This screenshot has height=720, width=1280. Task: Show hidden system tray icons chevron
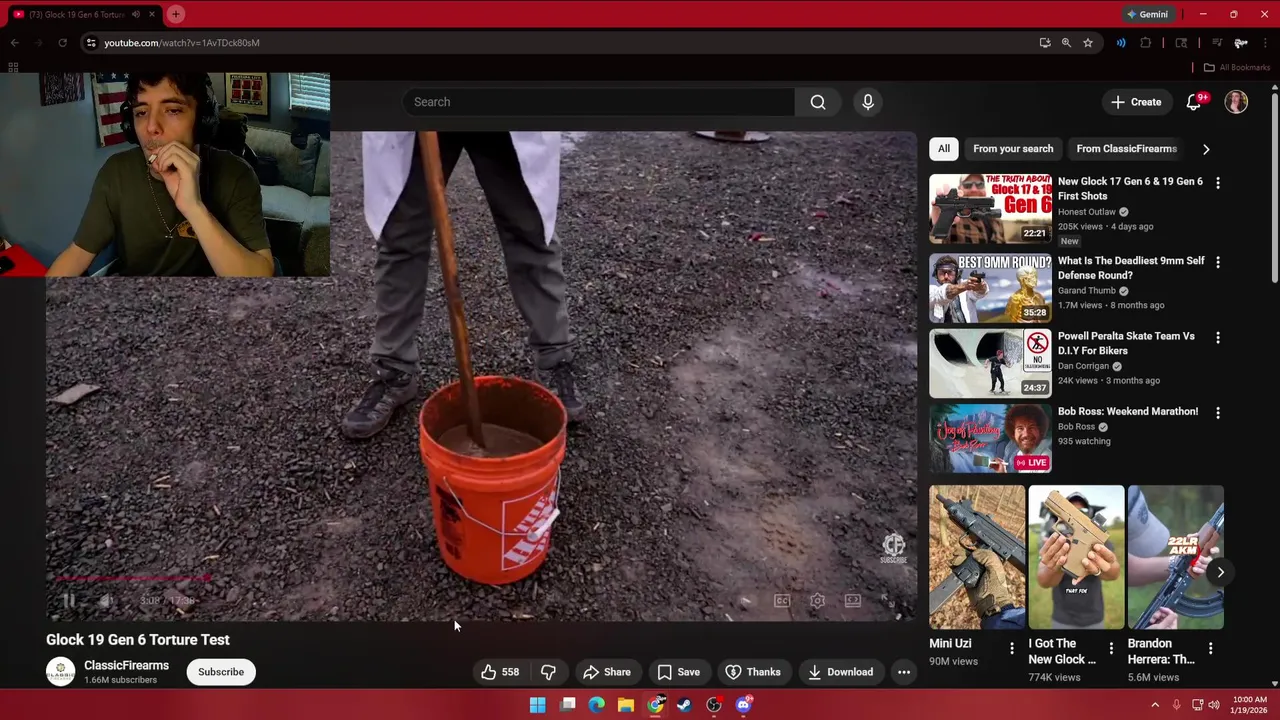tap(1155, 705)
